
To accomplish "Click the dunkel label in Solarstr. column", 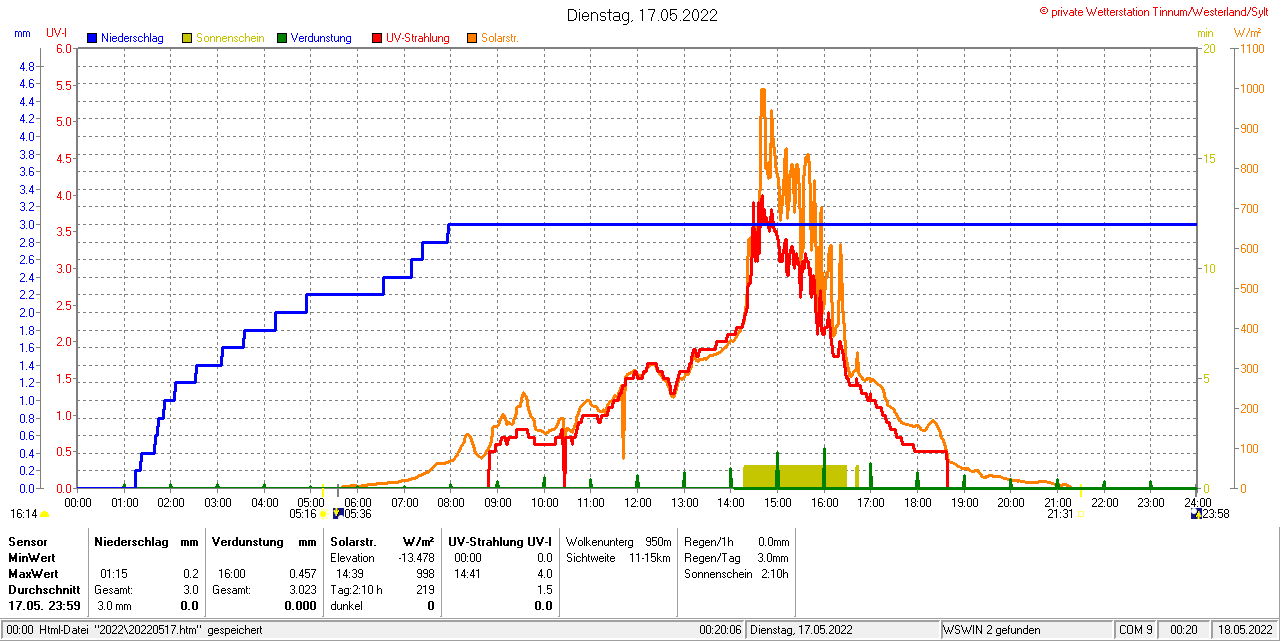I will pos(346,606).
